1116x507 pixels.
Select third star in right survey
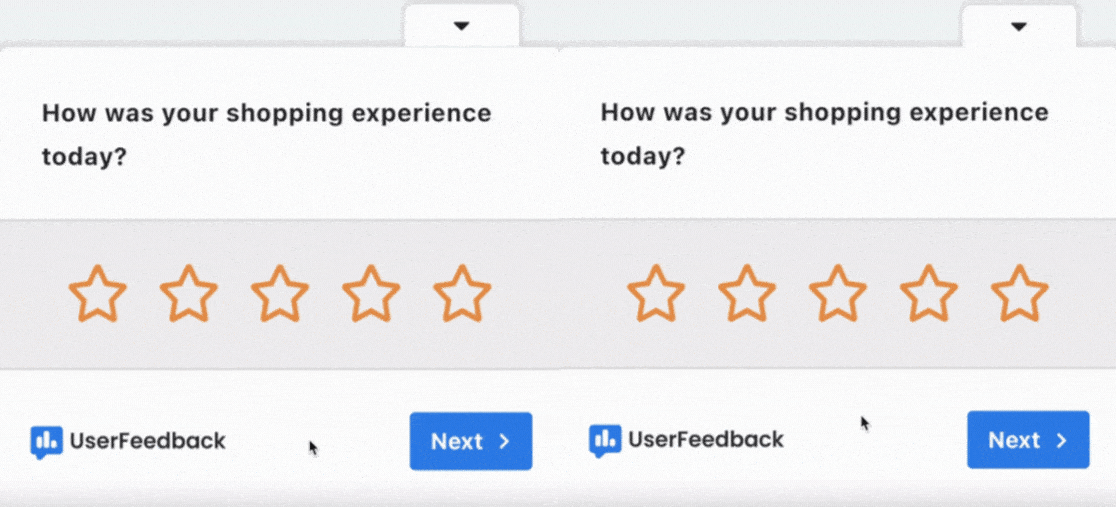click(x=838, y=294)
